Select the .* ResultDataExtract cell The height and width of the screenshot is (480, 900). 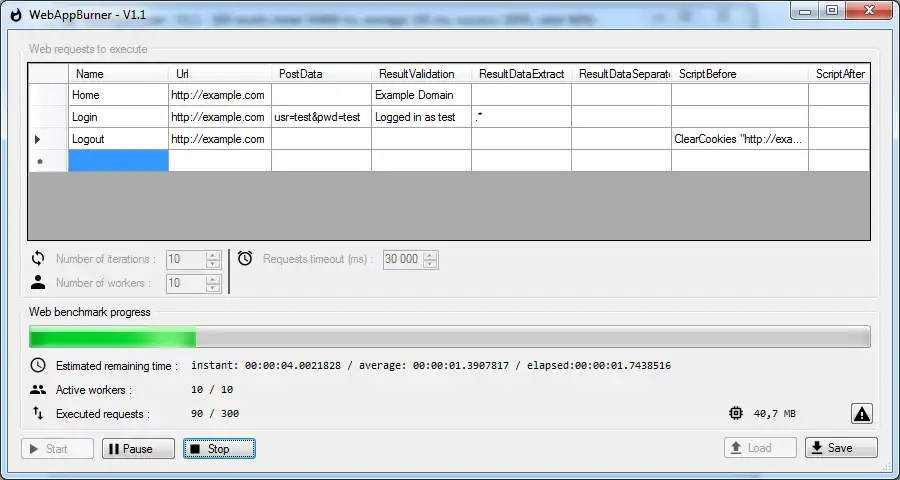pyautogui.click(x=521, y=117)
